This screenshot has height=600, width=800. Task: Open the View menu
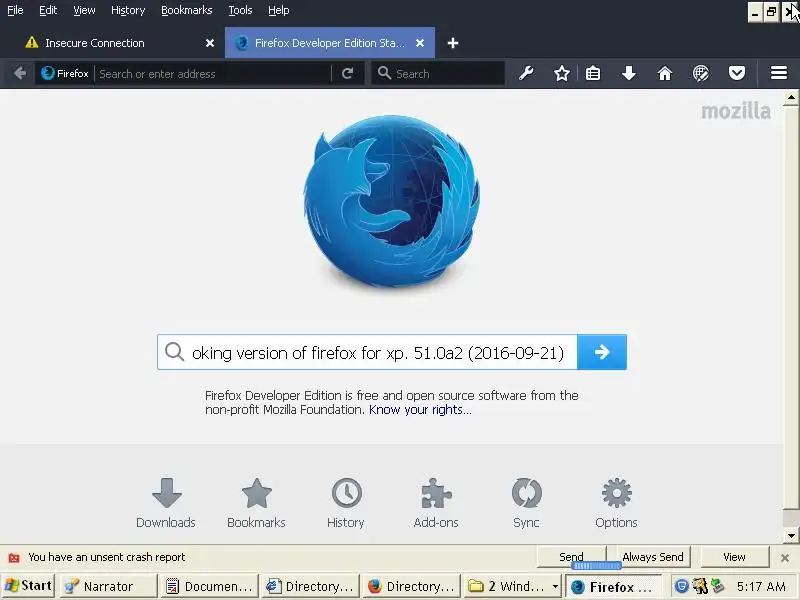point(84,10)
